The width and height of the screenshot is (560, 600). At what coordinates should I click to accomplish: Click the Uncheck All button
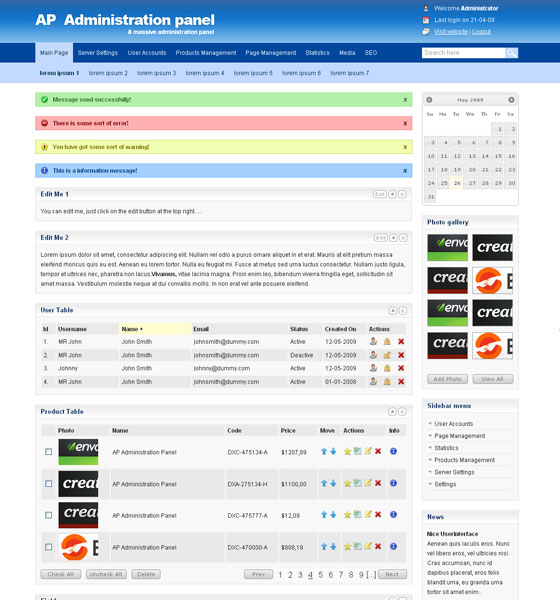[106, 574]
